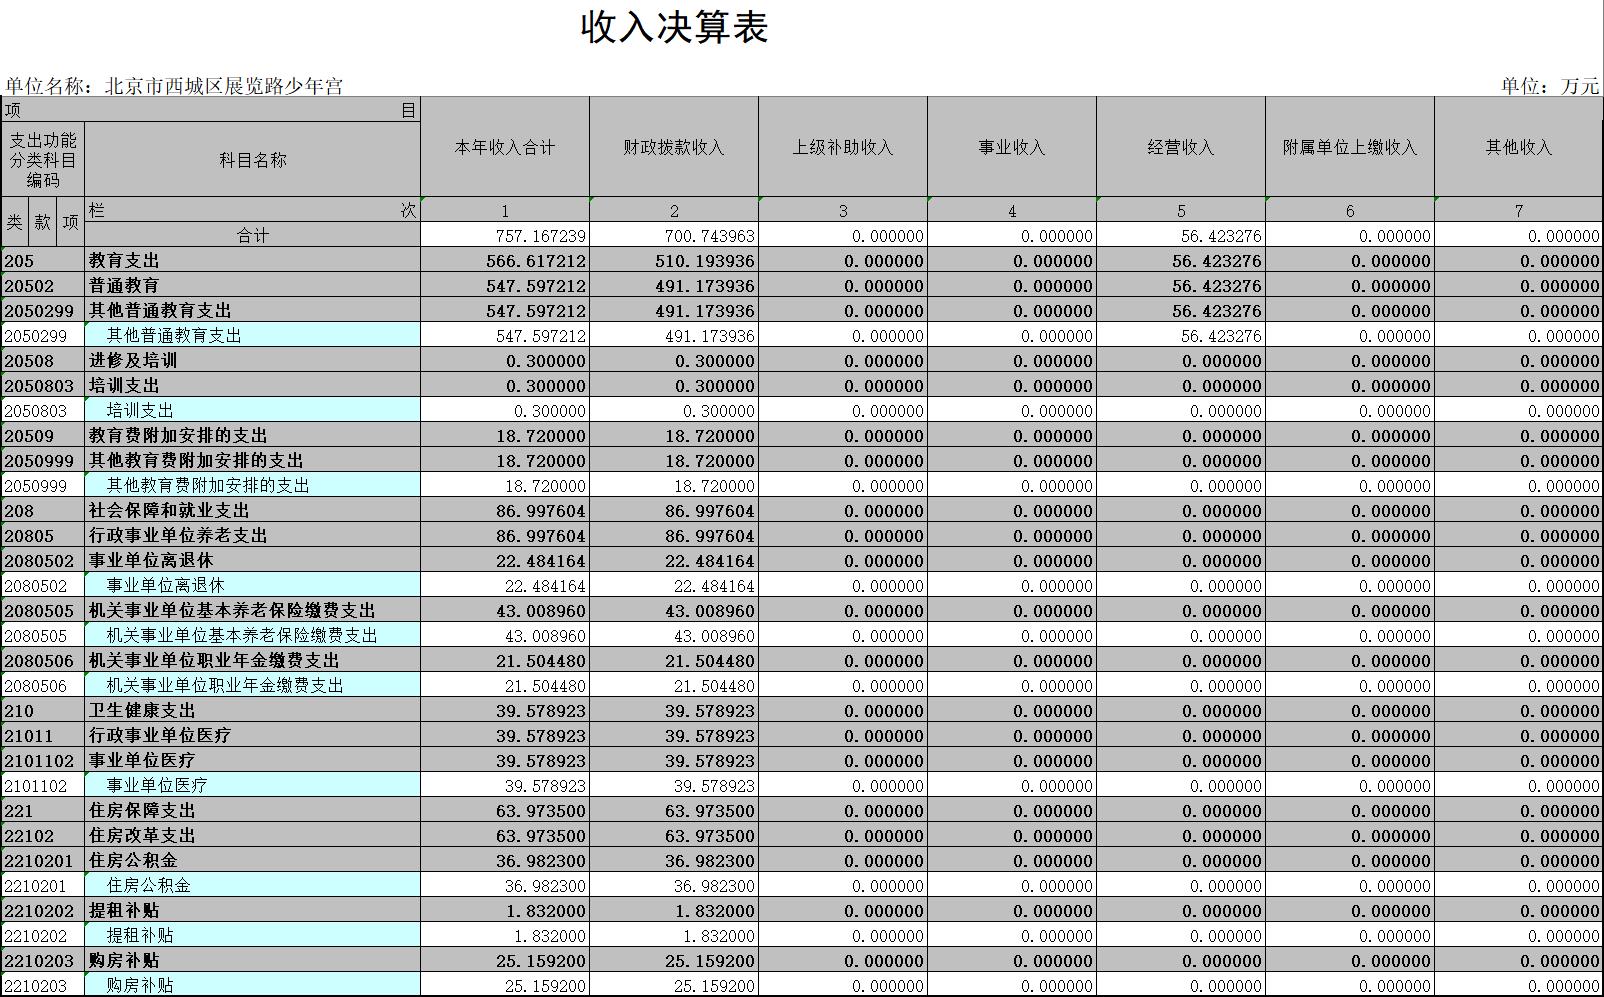Screen dimensions: 1604x997
Task: Select code cell 20502
Action: coord(43,285)
